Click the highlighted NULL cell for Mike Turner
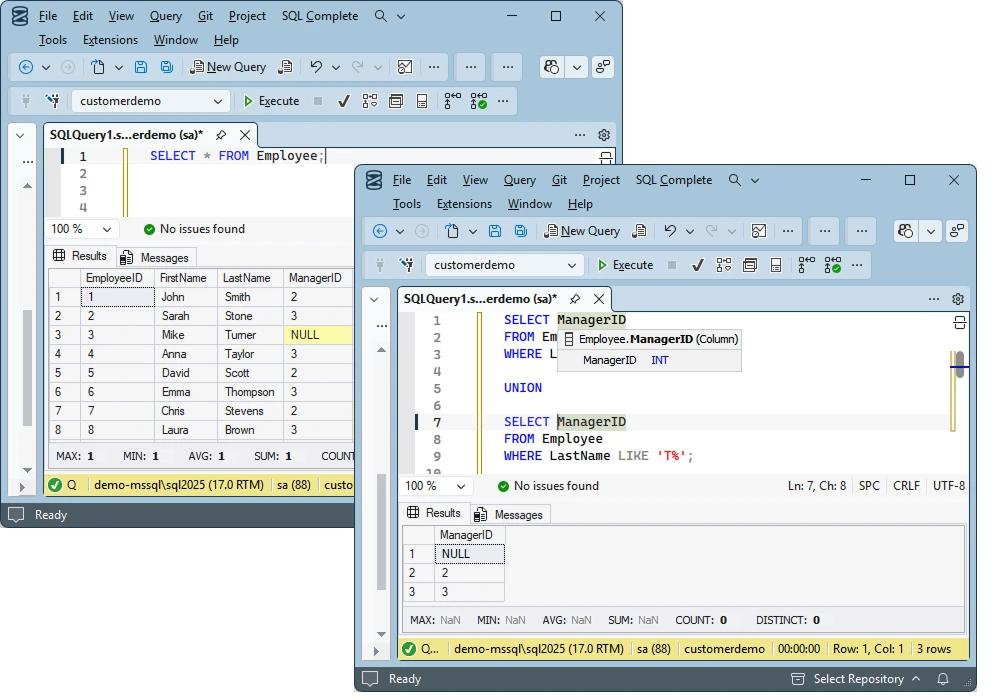Image resolution: width=1000 pixels, height=700 pixels. [318, 335]
